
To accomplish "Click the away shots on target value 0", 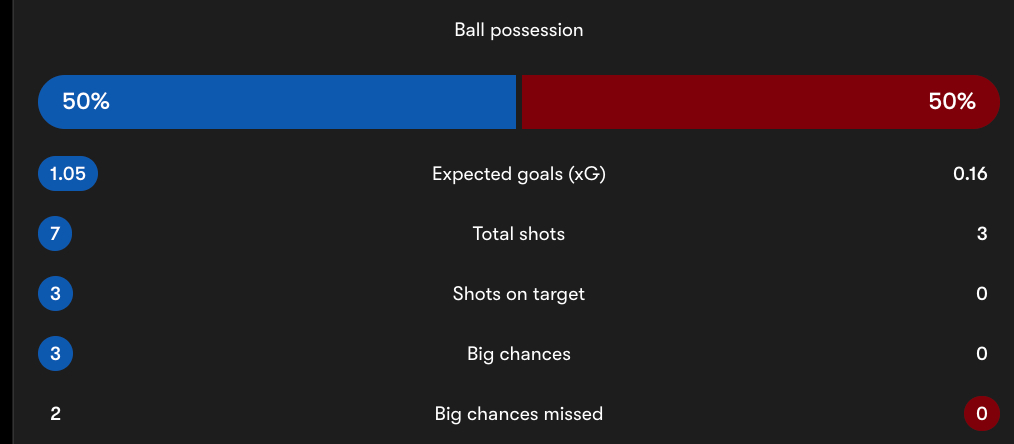I will (981, 294).
